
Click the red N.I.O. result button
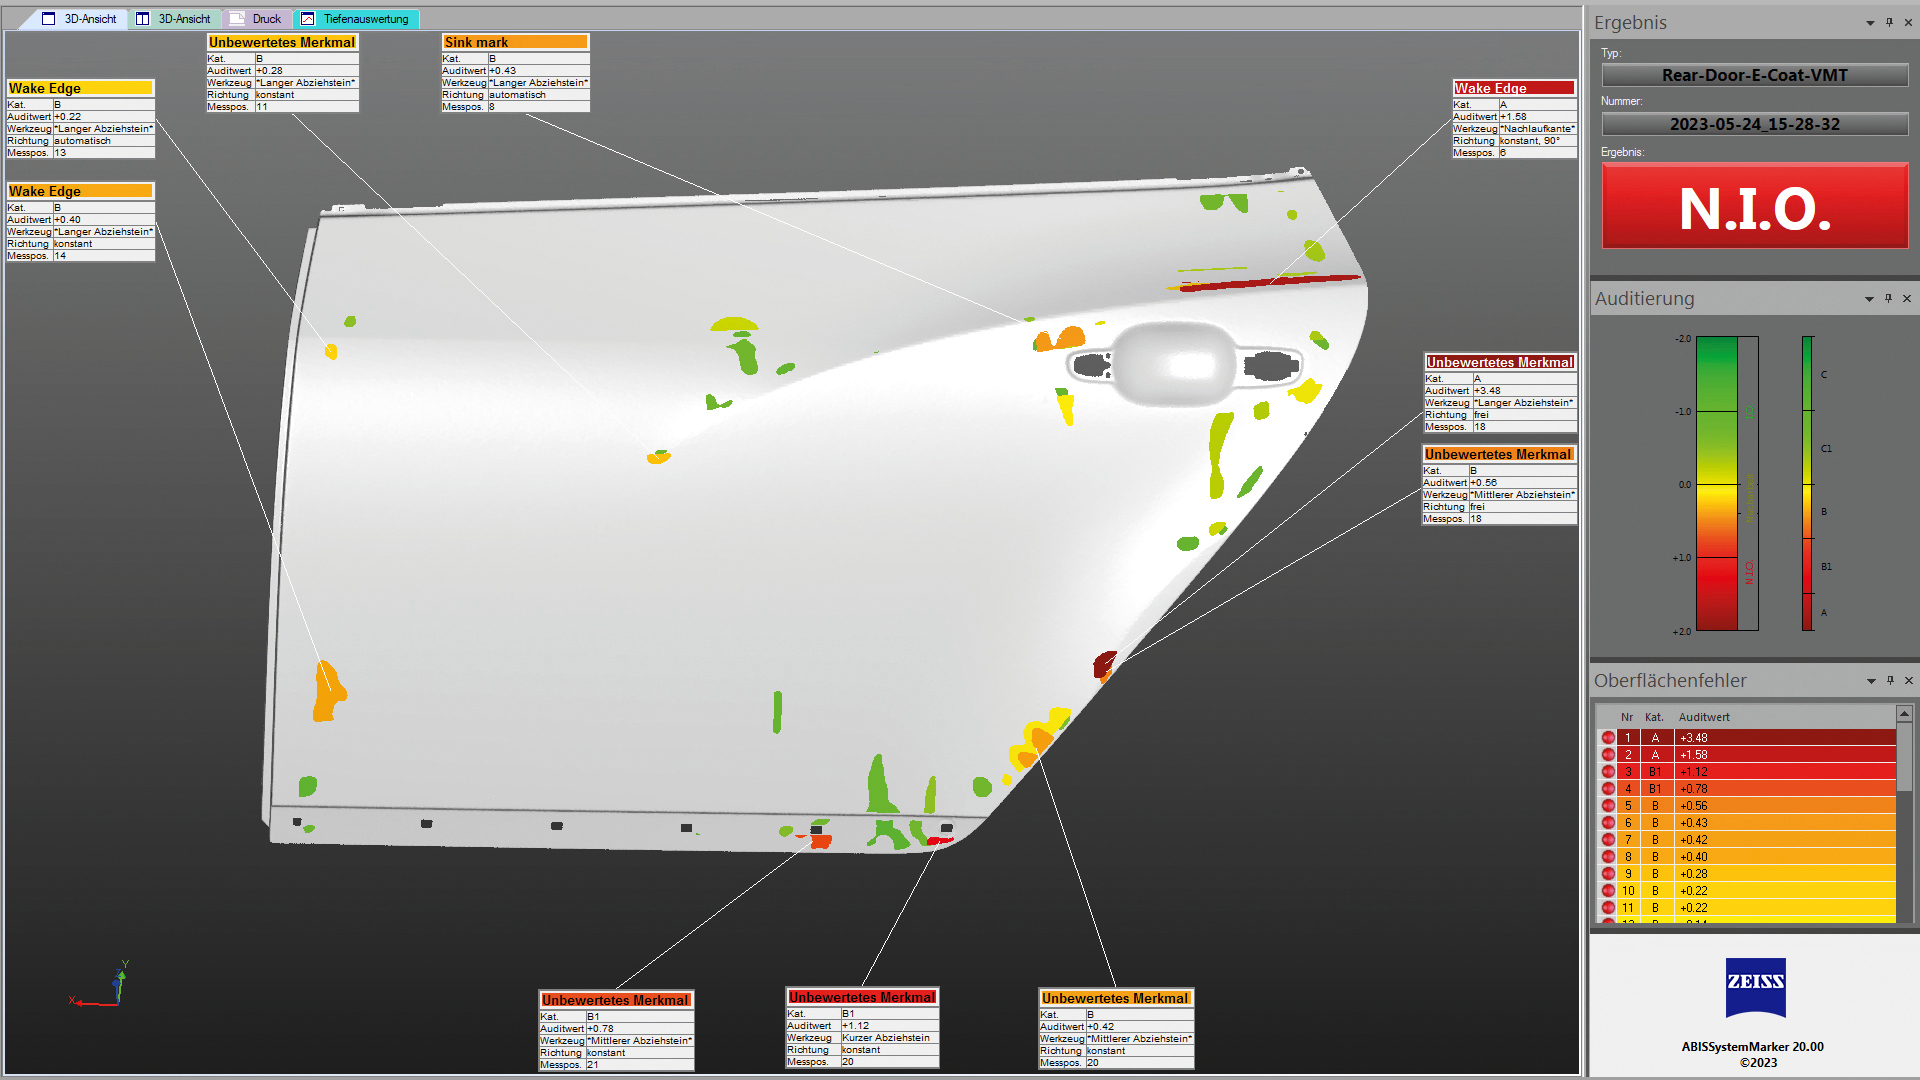1754,207
